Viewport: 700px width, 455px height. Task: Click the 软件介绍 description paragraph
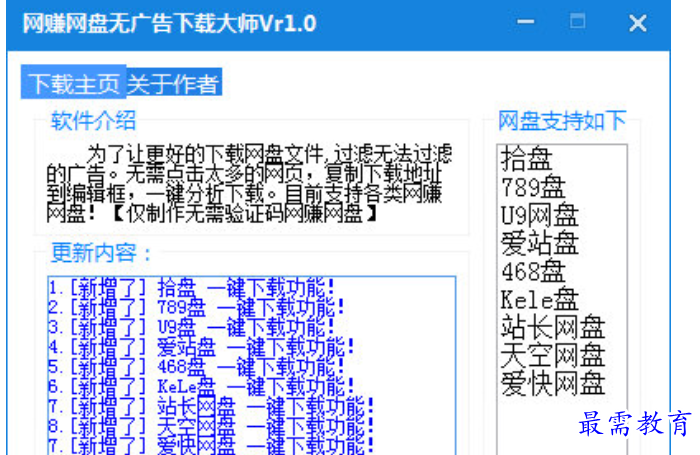250,184
